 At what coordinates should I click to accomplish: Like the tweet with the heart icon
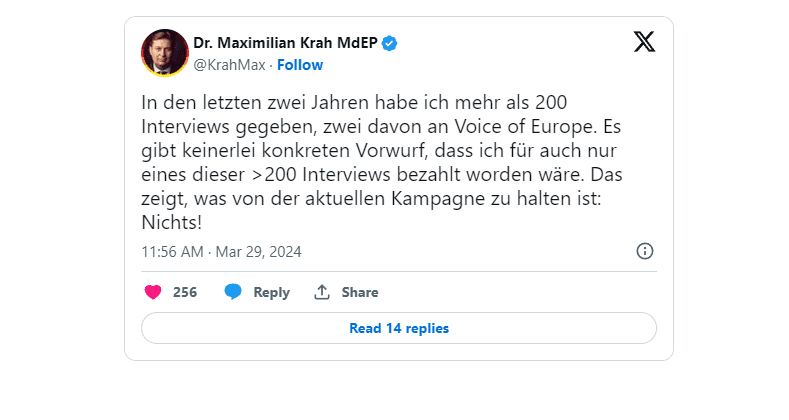click(153, 292)
